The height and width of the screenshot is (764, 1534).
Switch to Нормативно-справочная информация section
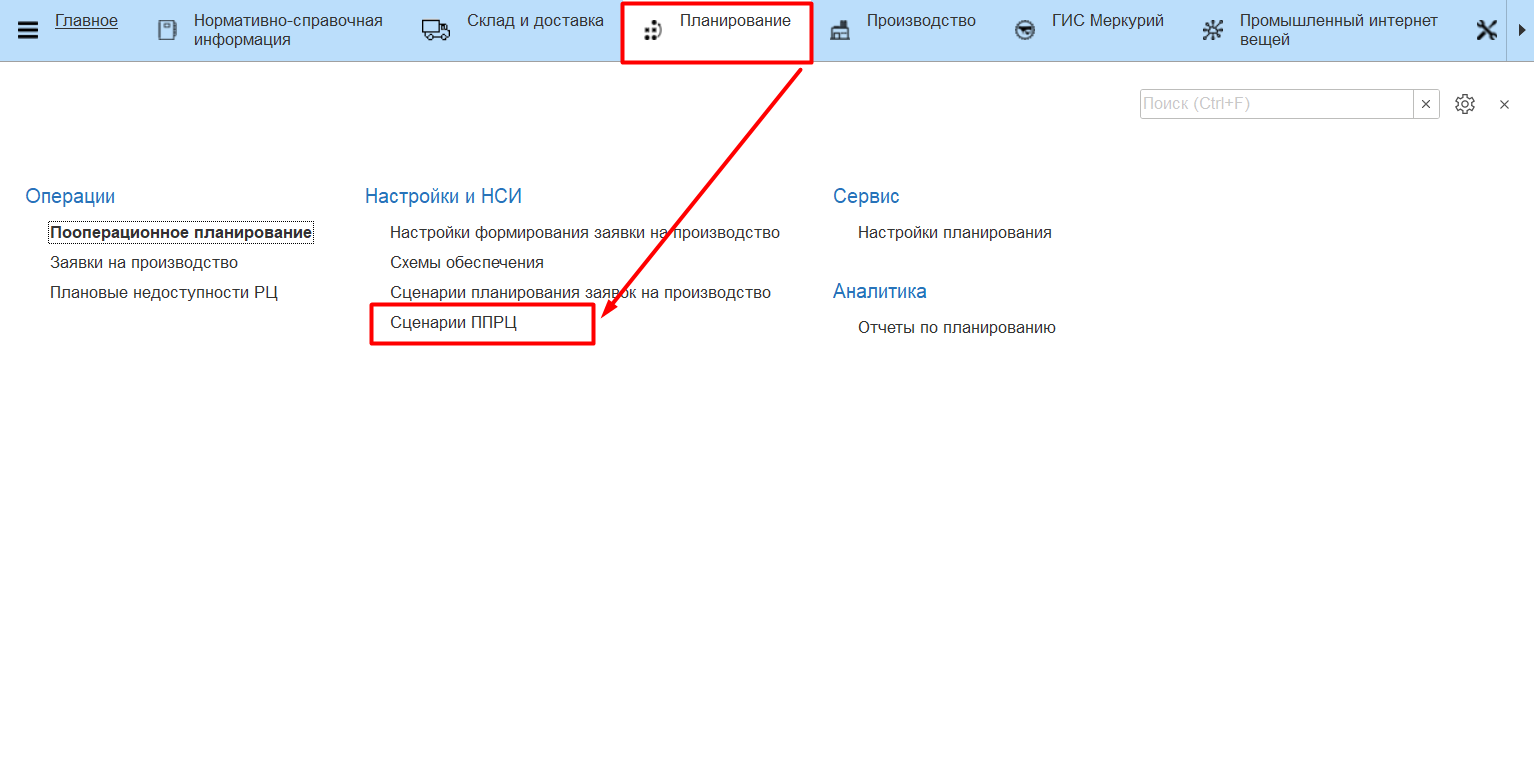click(288, 30)
